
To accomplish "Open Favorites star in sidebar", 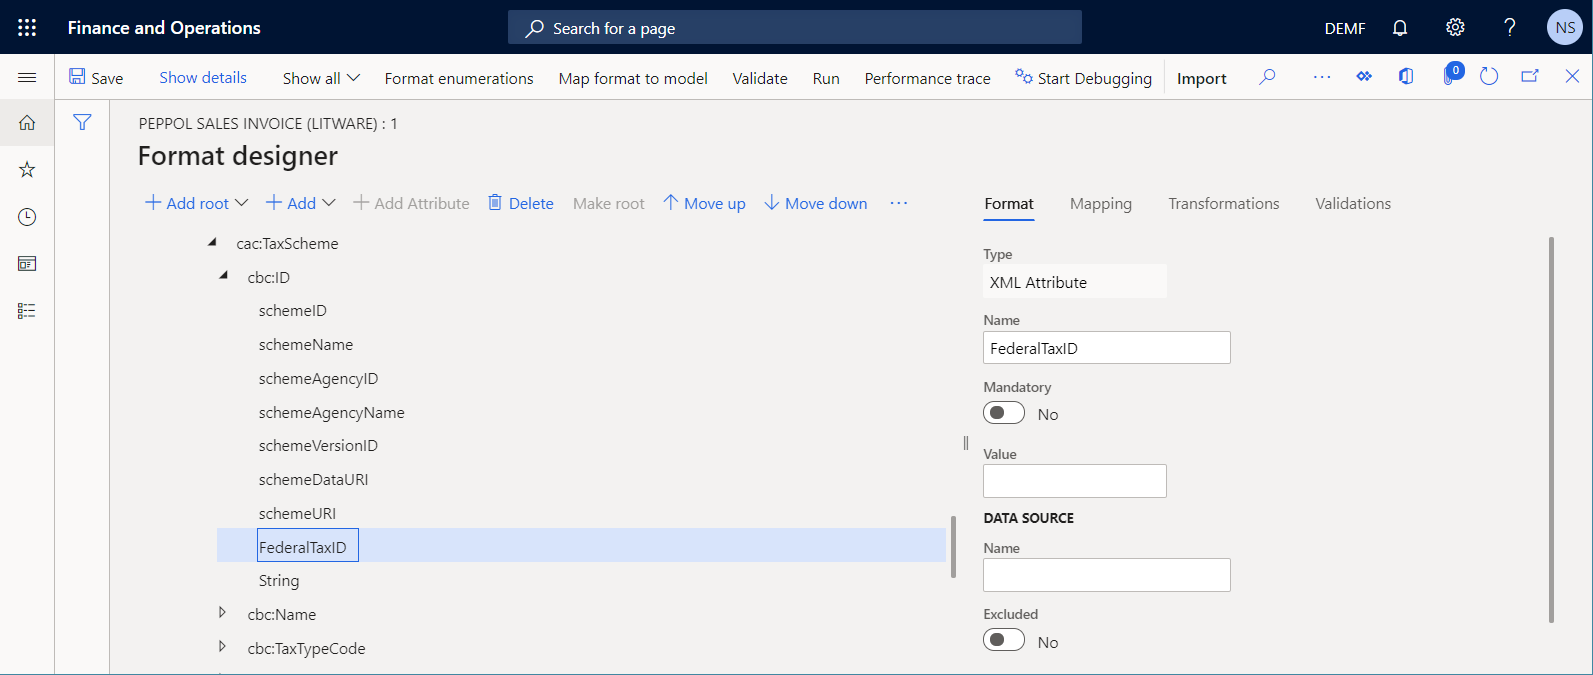I will [x=27, y=170].
